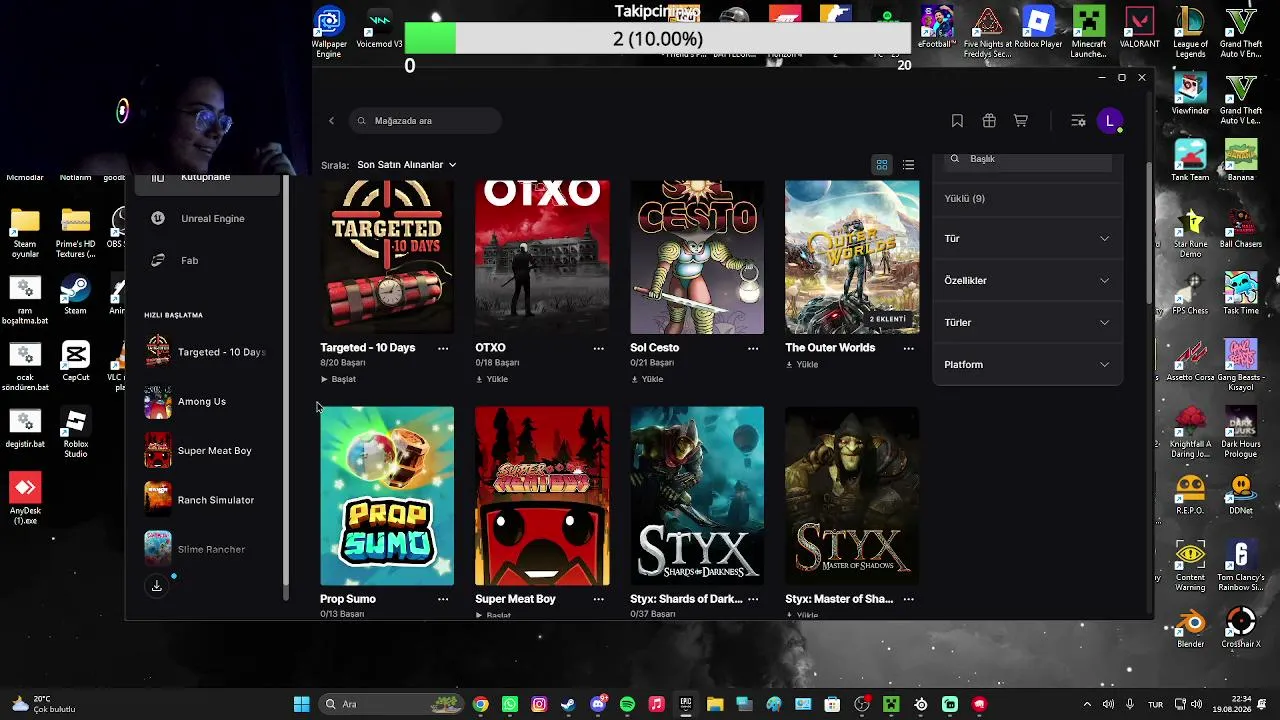
Task: Open Google Chrome from the taskbar
Action: pos(481,704)
